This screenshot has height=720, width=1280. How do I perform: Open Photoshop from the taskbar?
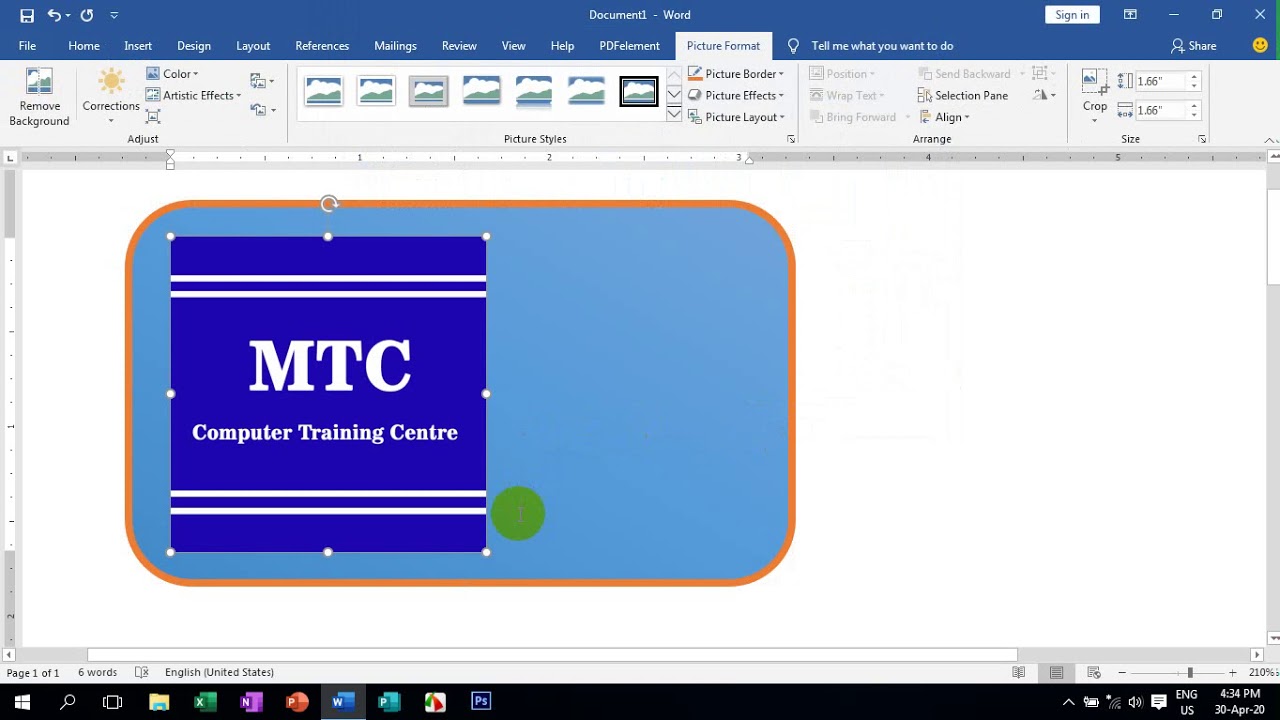click(481, 702)
